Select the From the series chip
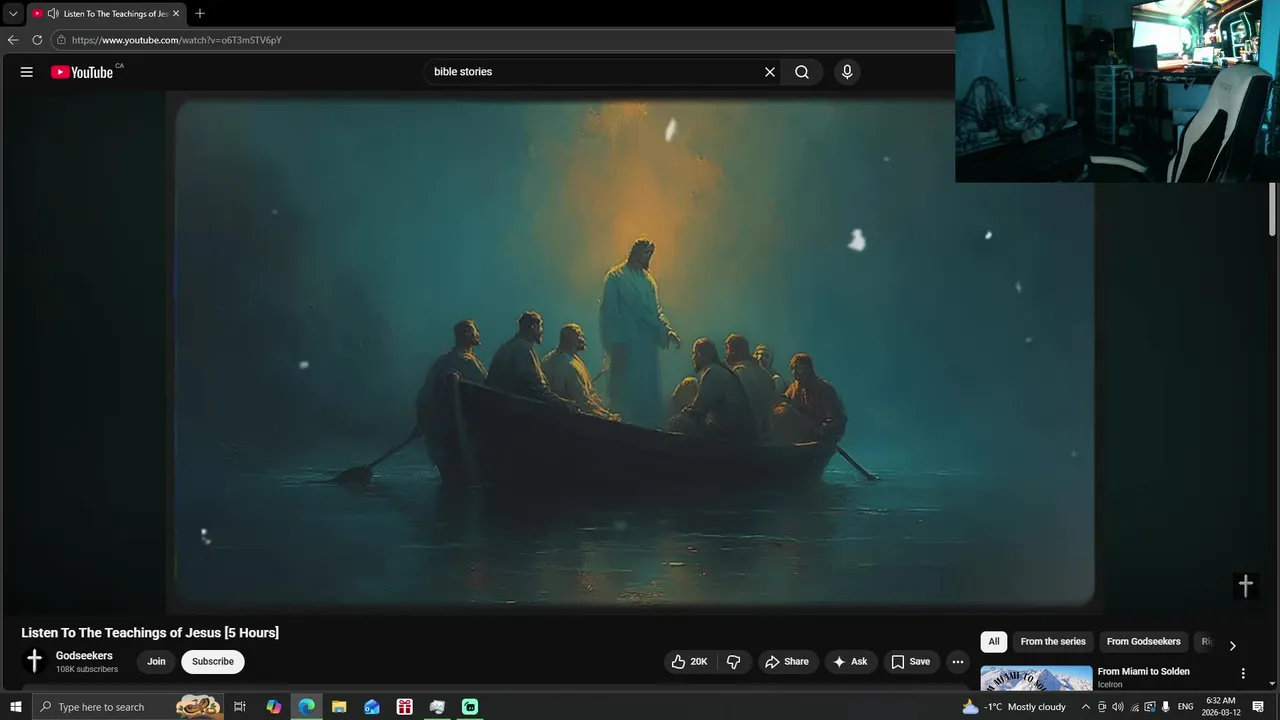1280x720 pixels. (1053, 642)
